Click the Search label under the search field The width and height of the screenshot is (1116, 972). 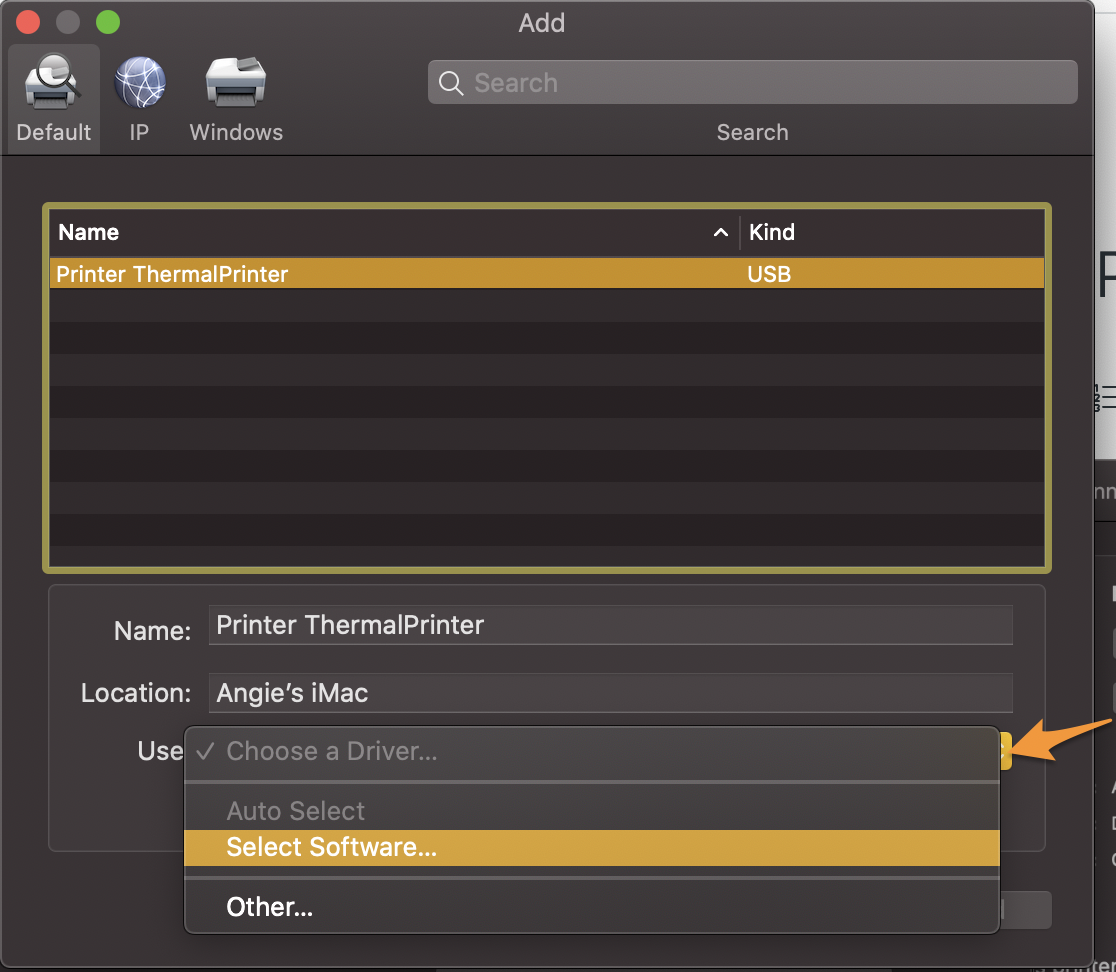[752, 133]
